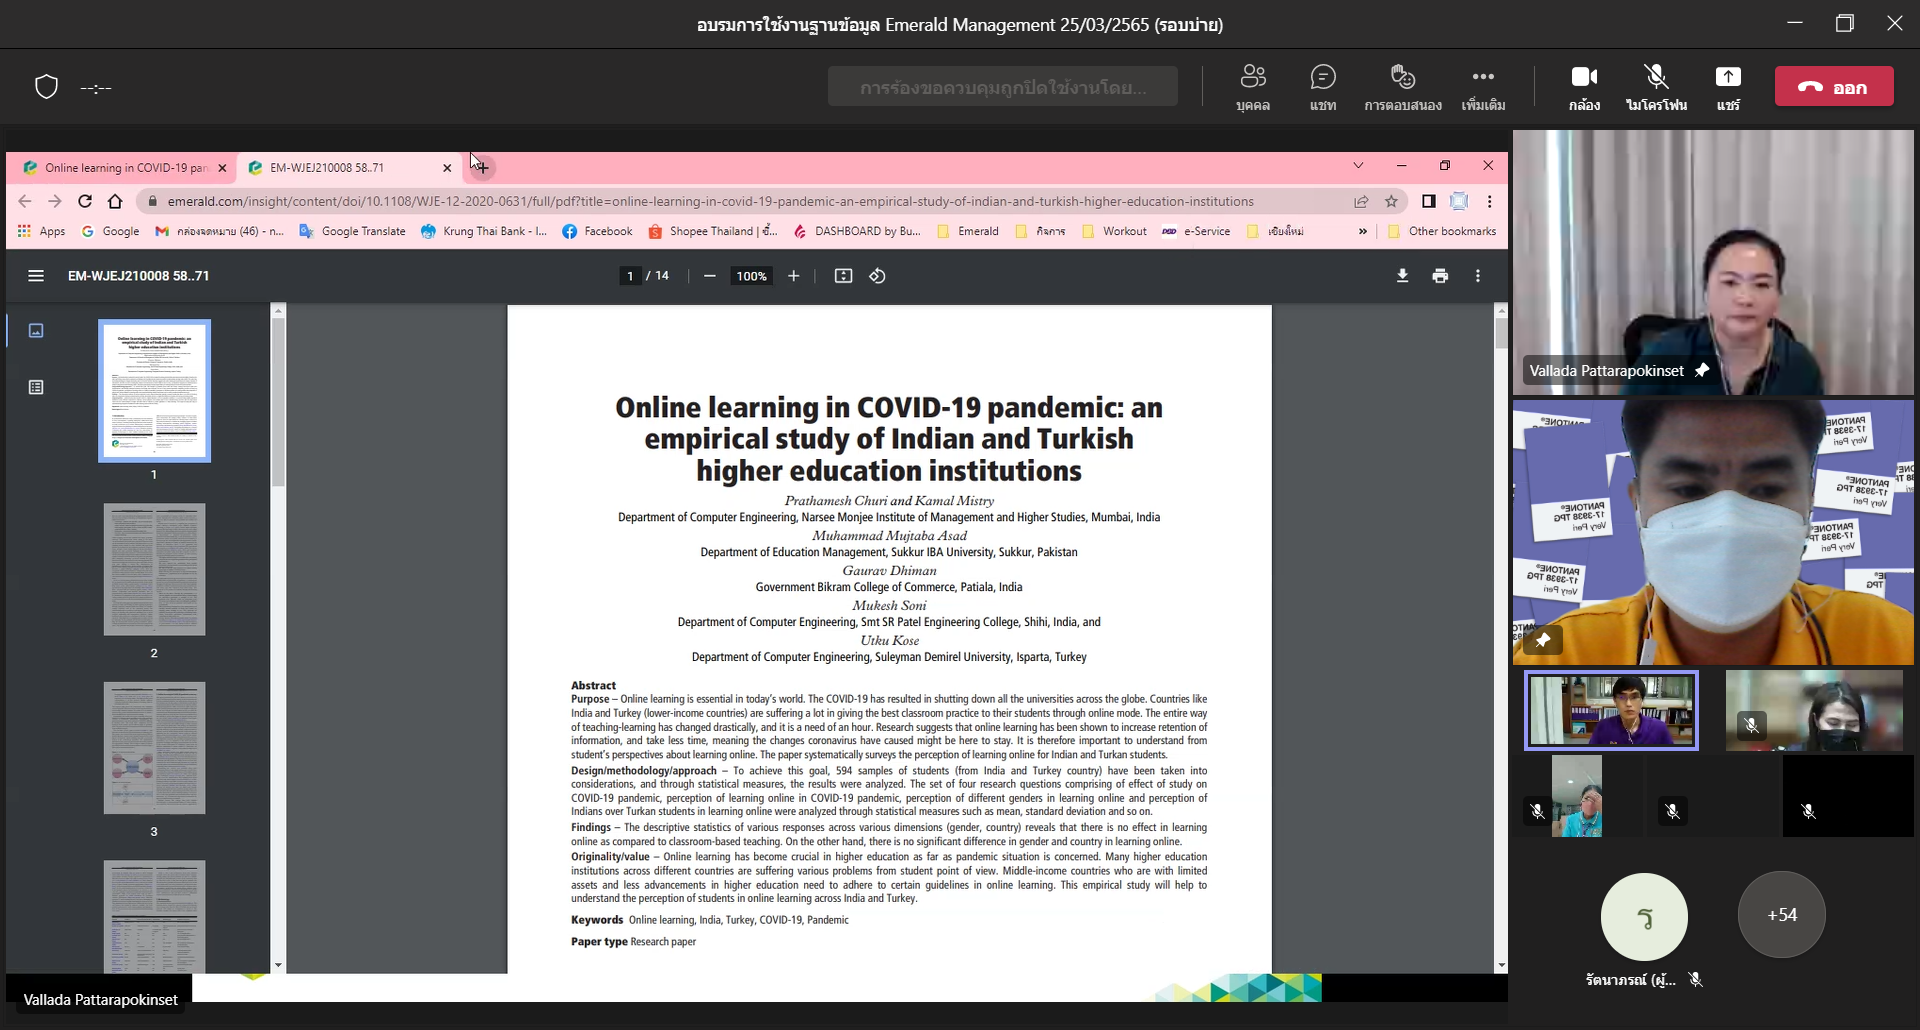Viewport: 1920px width, 1030px height.
Task: Click the fit to page icon
Action: pyautogui.click(x=843, y=276)
